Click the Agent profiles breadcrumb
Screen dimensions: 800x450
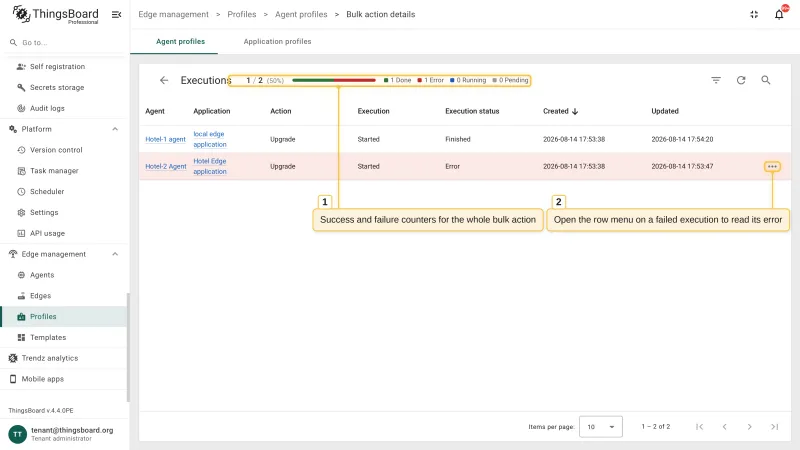pyautogui.click(x=301, y=14)
